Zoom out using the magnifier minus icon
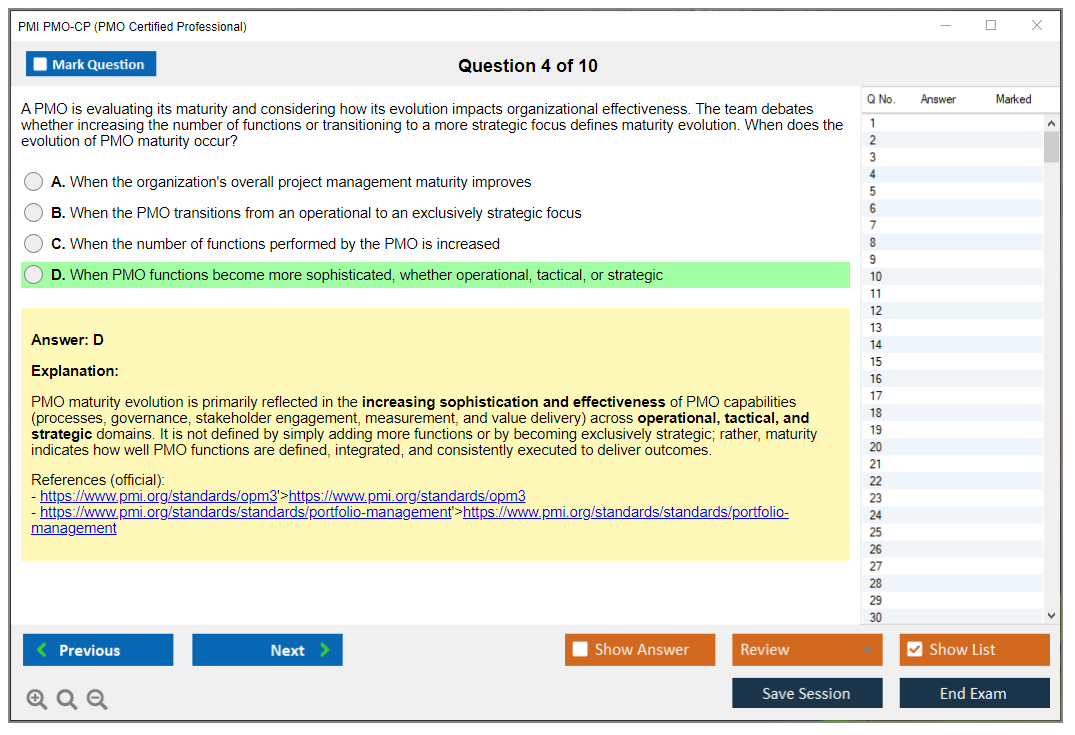1075x735 pixels. click(x=96, y=699)
